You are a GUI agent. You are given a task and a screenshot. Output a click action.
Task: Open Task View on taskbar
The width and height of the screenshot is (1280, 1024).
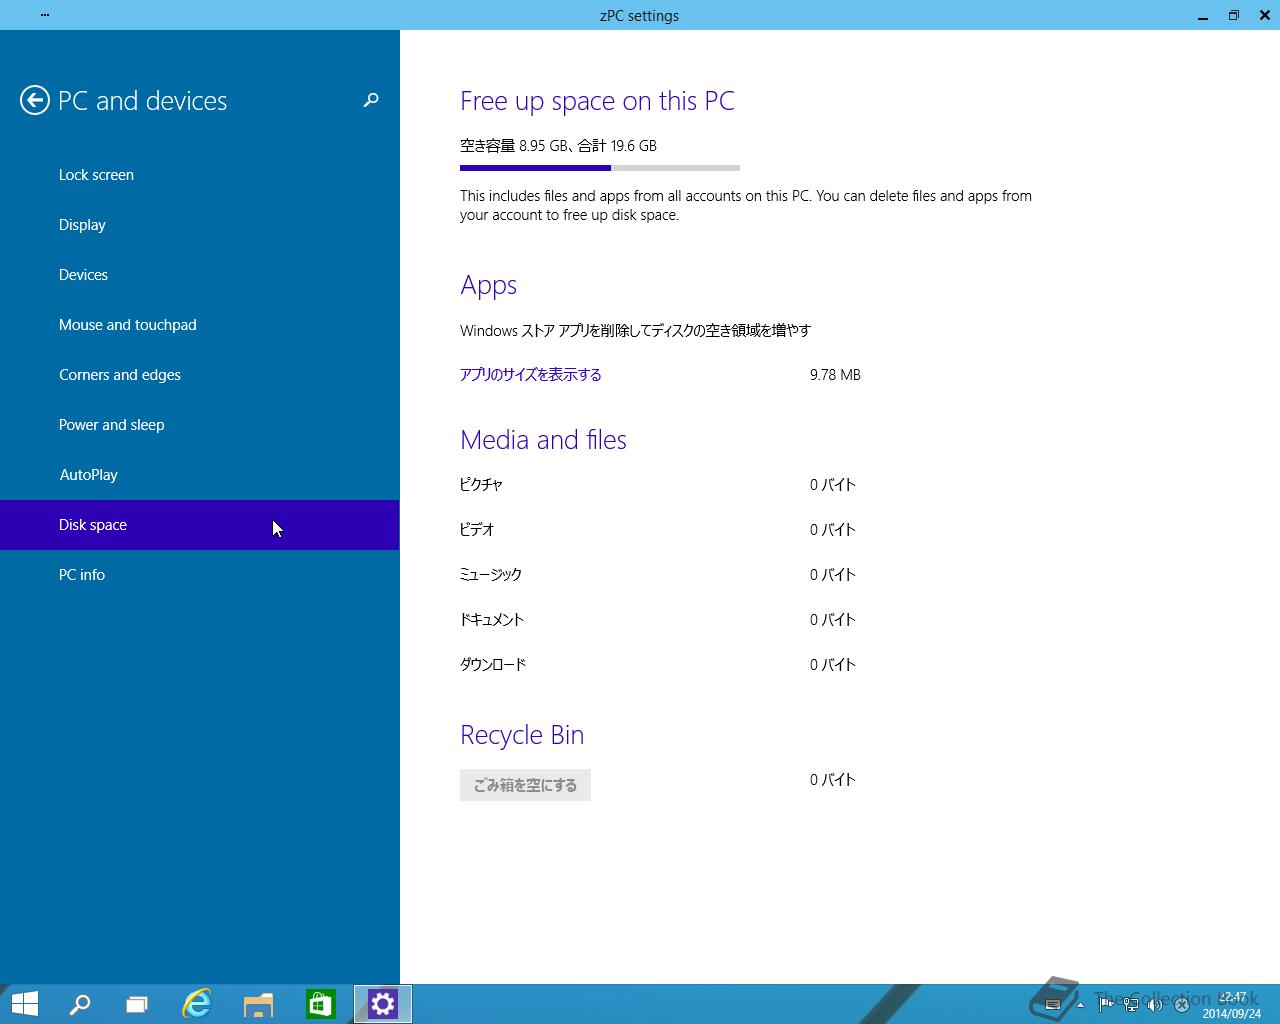(x=137, y=1004)
